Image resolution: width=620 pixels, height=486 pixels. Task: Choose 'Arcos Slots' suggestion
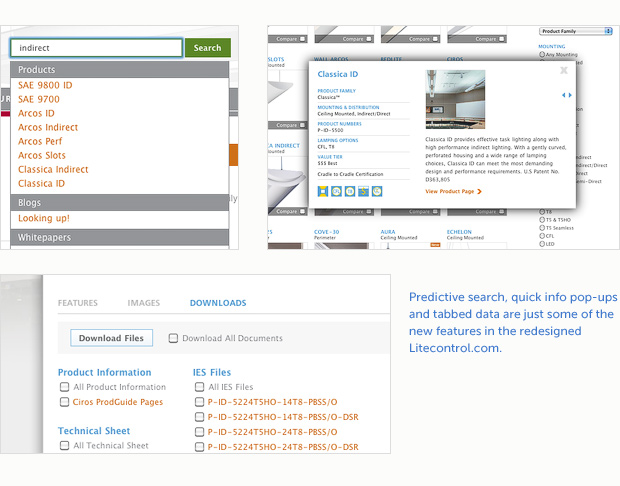42,155
